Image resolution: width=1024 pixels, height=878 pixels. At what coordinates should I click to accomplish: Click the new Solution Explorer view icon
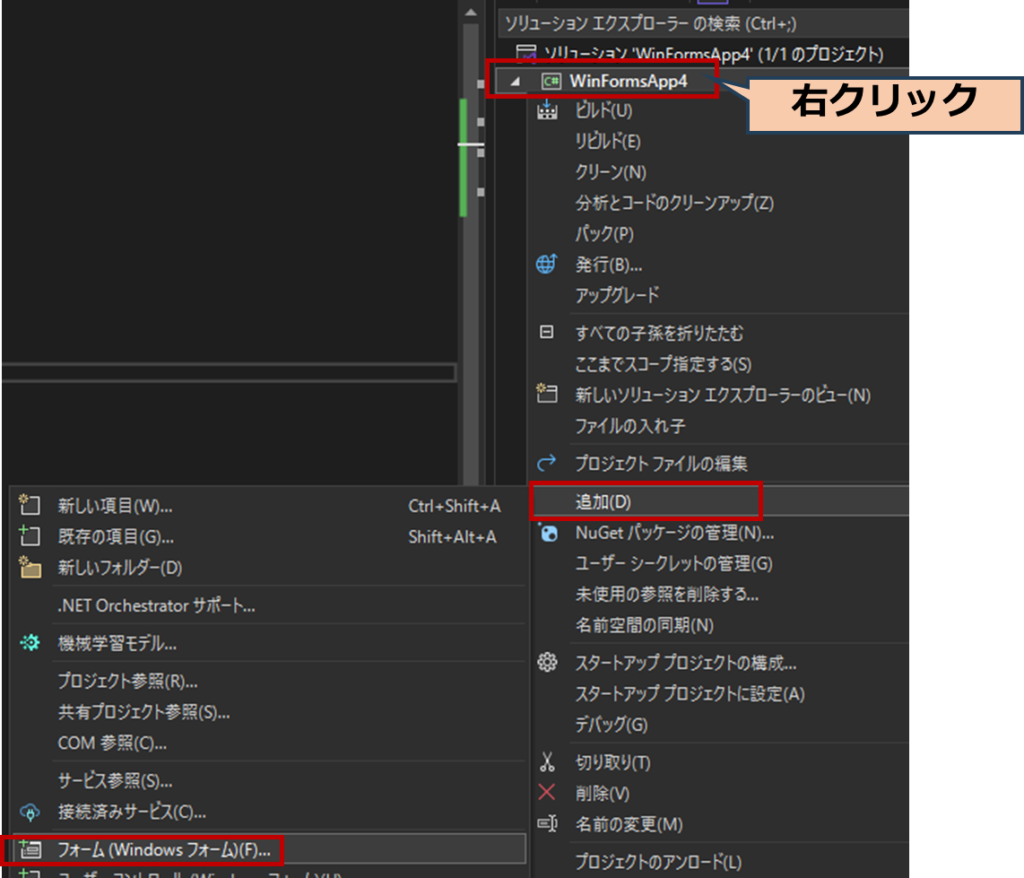(x=547, y=393)
